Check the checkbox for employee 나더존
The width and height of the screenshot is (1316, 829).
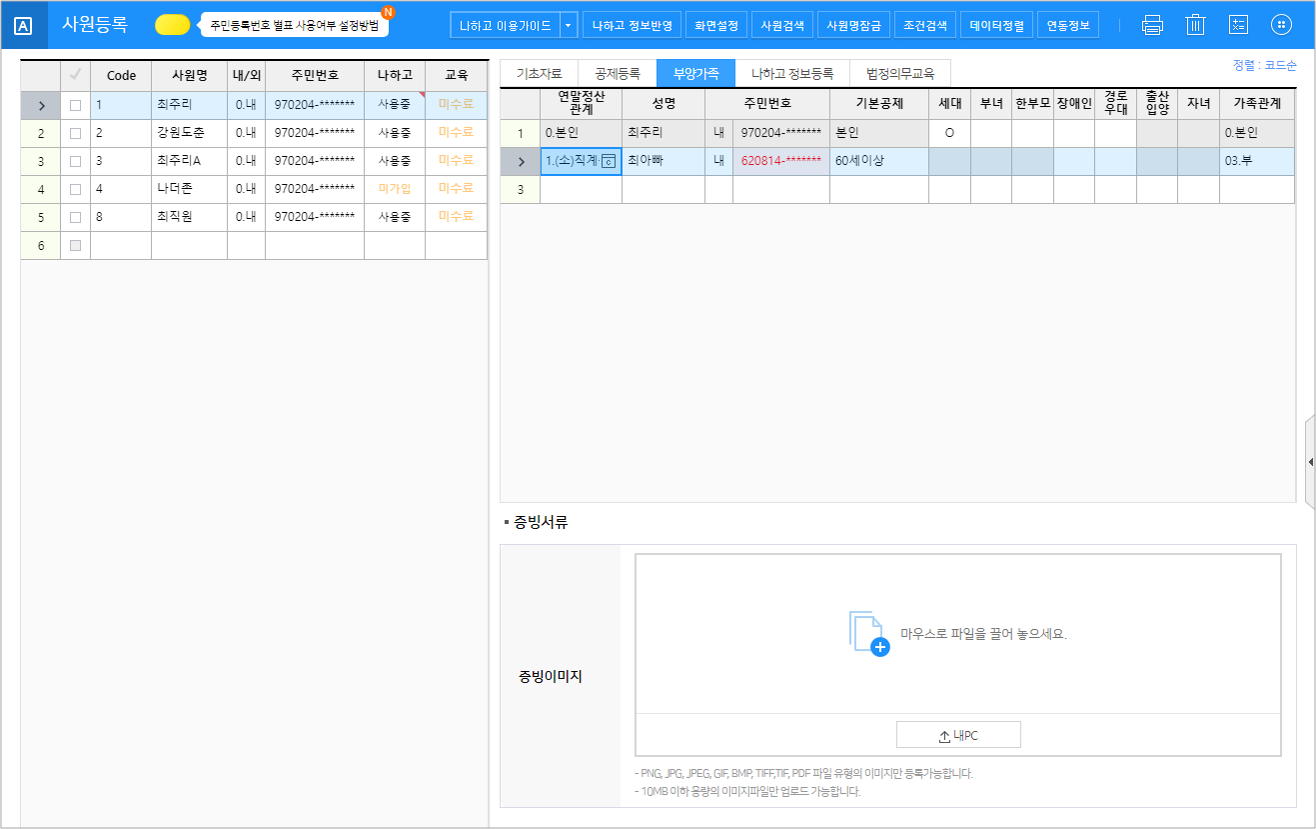75,188
